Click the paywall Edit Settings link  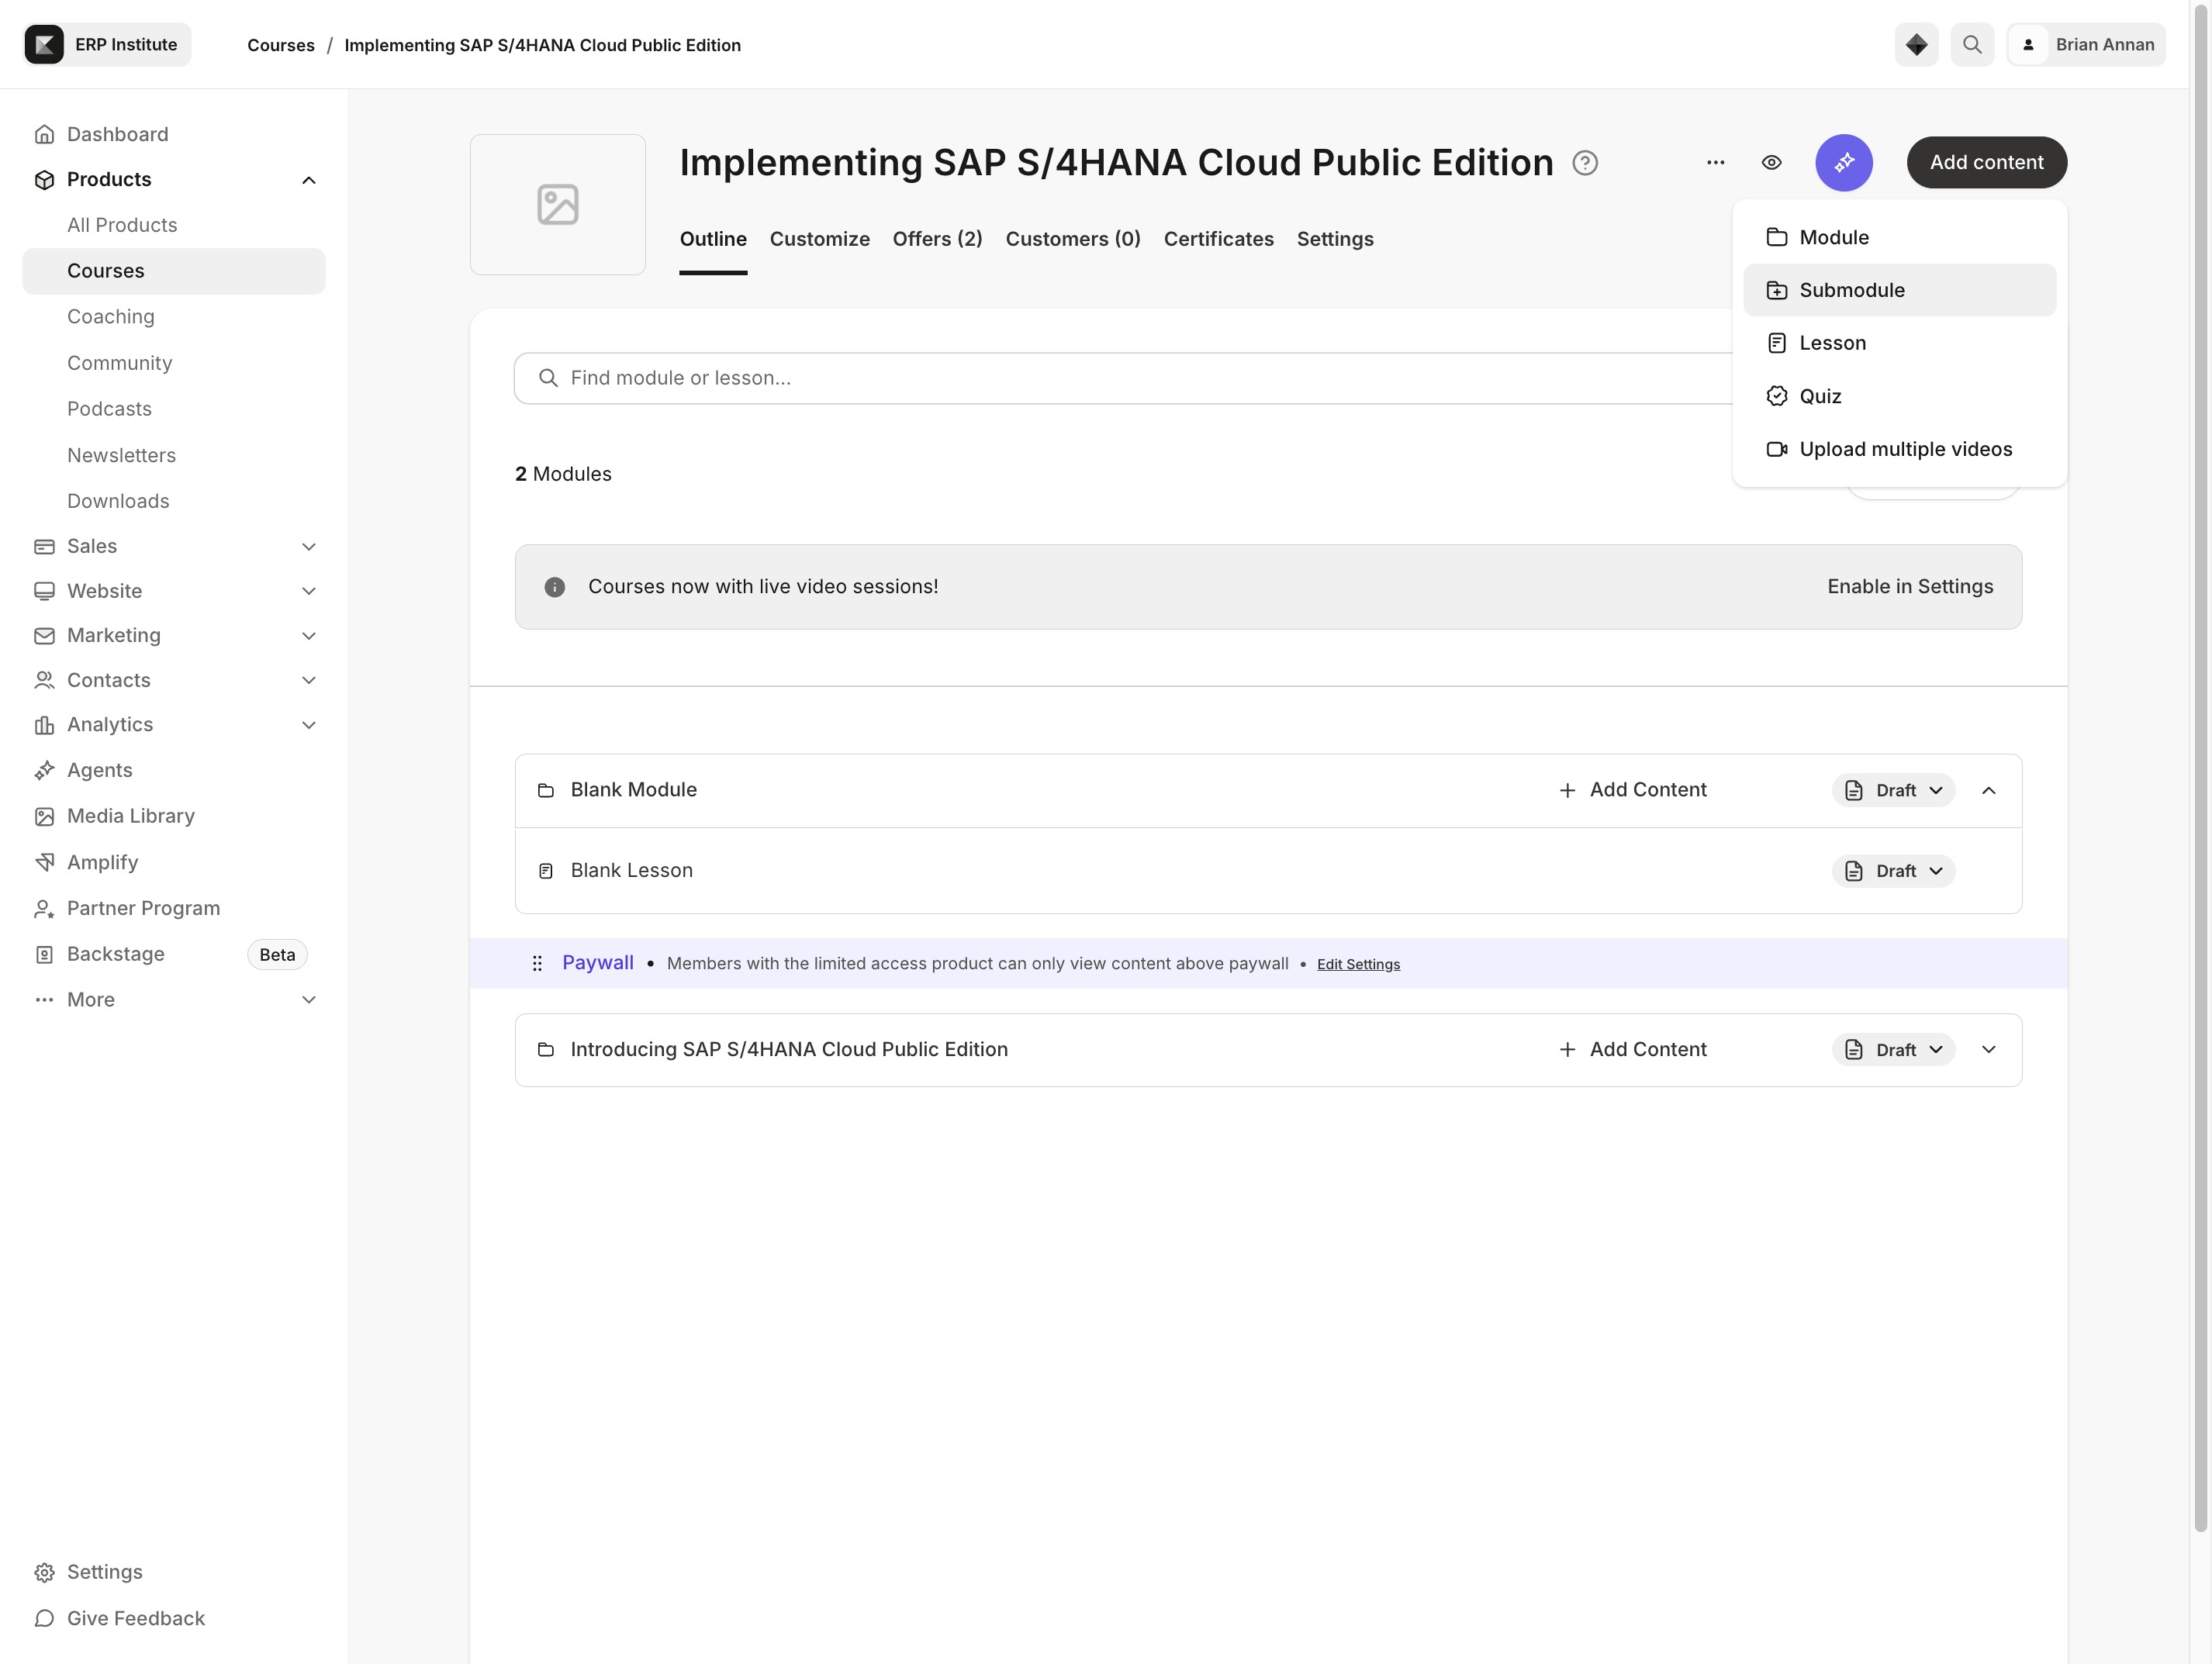click(x=1358, y=964)
